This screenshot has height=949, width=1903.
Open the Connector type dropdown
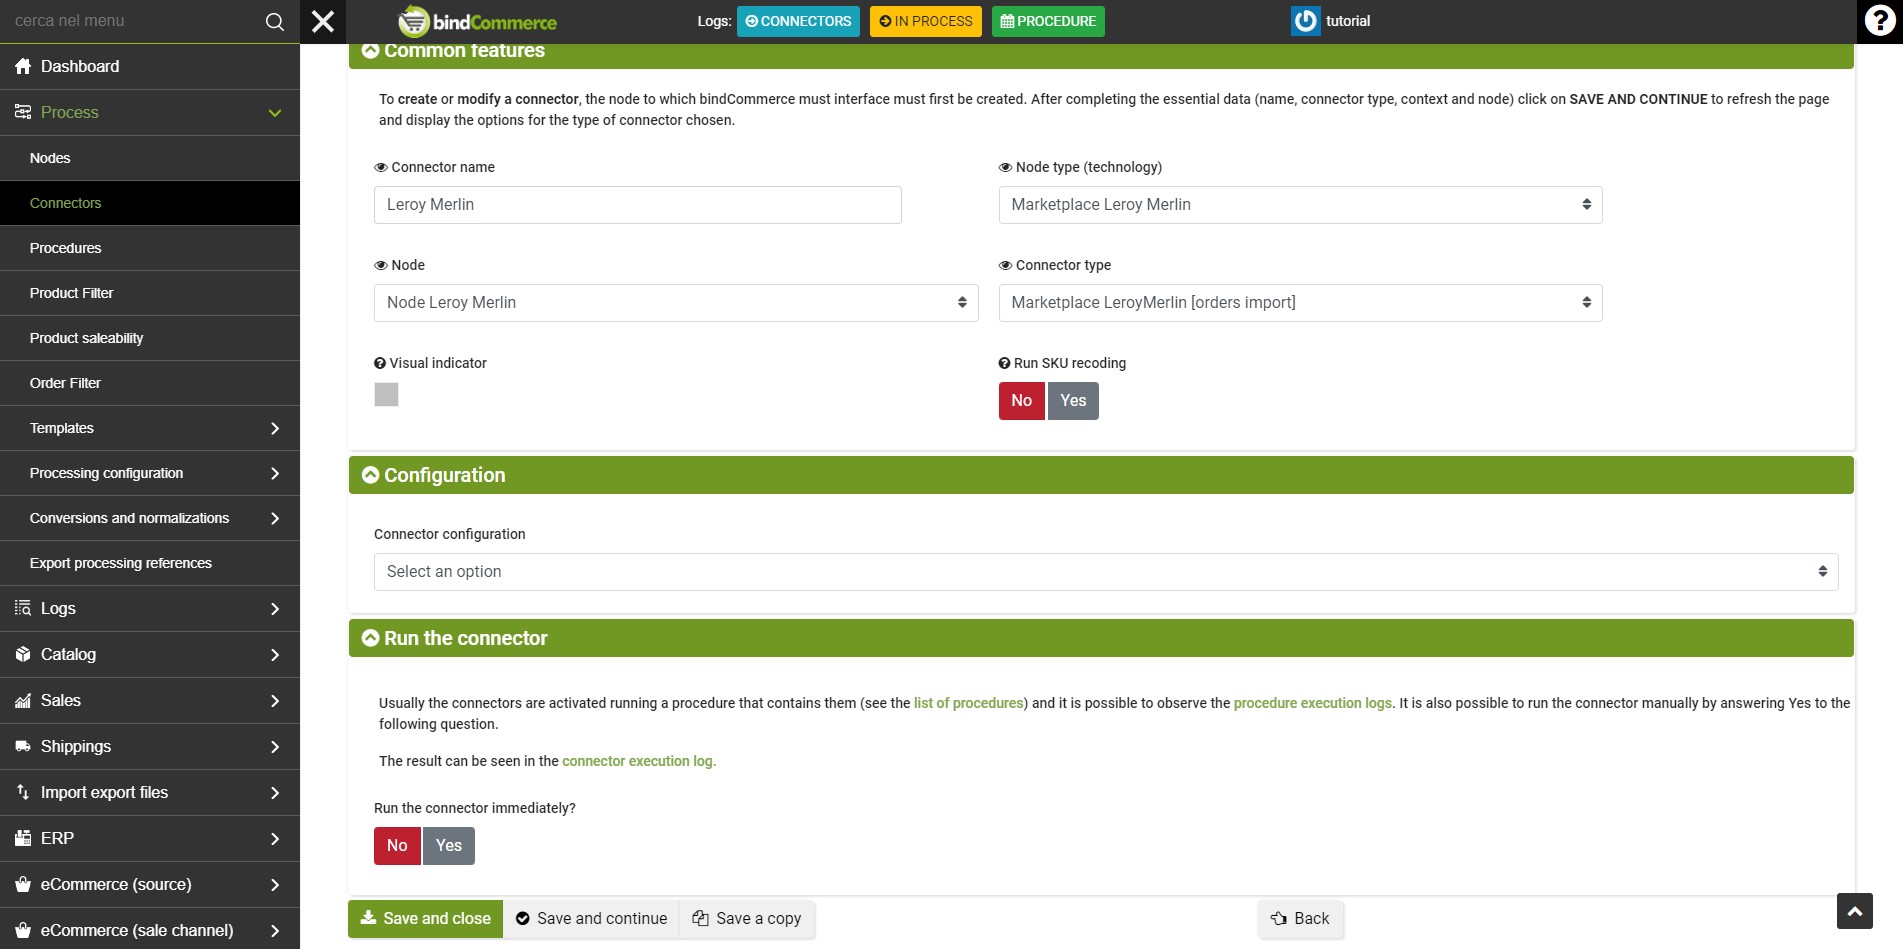(1300, 303)
